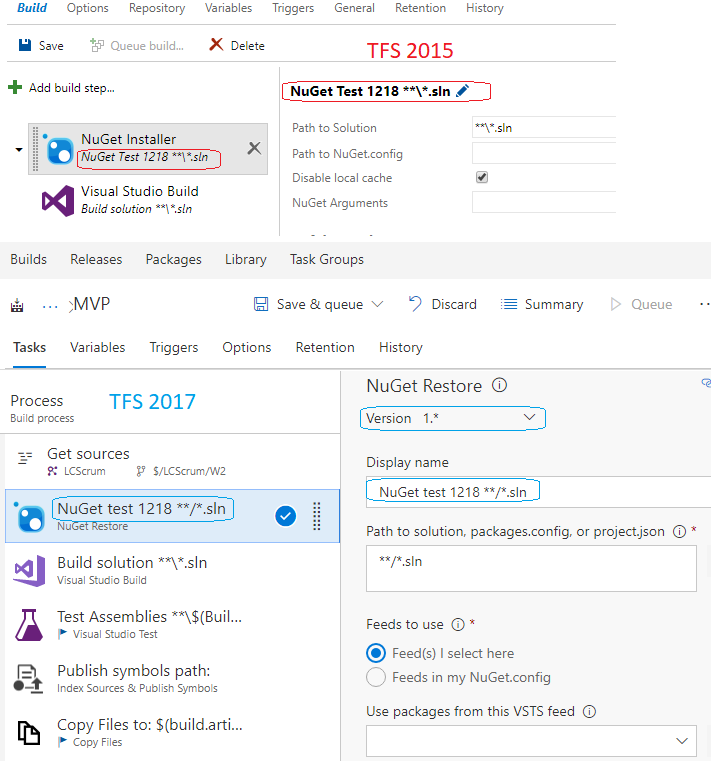Viewport: 711px width, 761px height.
Task: Select the Build solution **\*.sln task
Action: click(172, 570)
